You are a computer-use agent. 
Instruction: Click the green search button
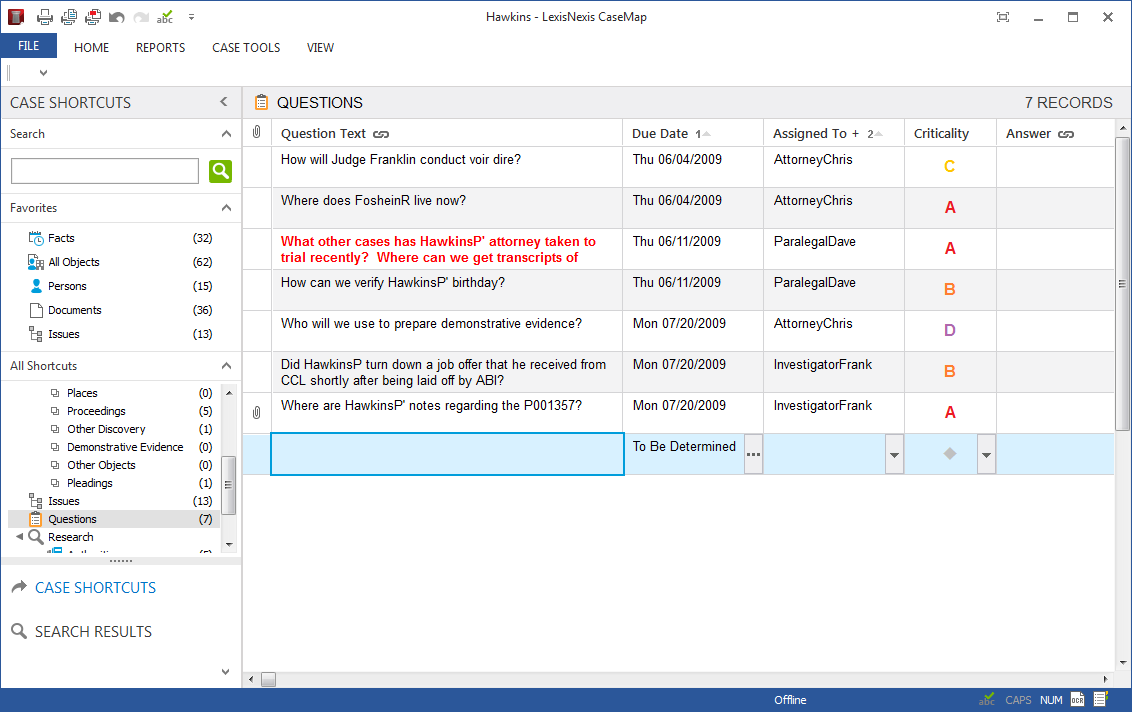point(220,171)
